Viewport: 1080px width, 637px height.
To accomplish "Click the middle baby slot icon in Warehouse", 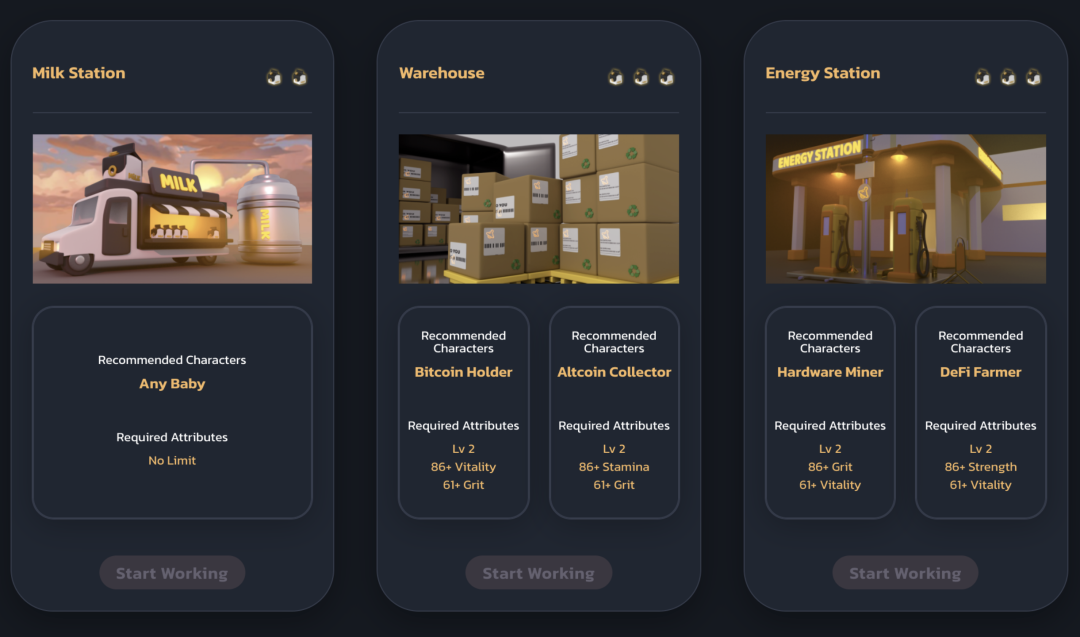I will coord(641,77).
